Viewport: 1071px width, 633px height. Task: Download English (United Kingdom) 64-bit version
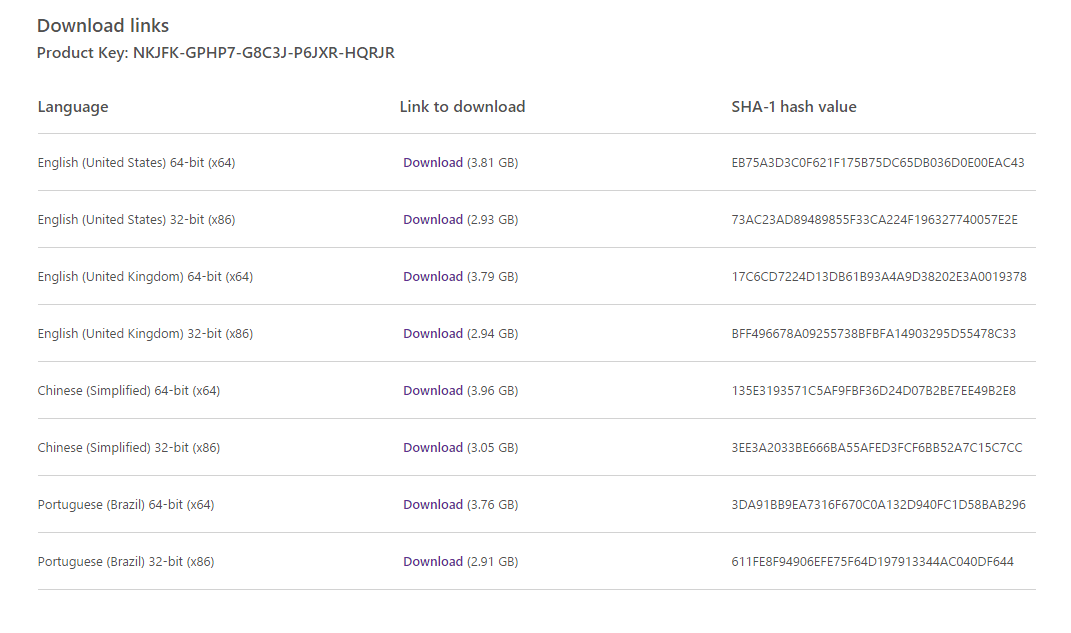(433, 276)
